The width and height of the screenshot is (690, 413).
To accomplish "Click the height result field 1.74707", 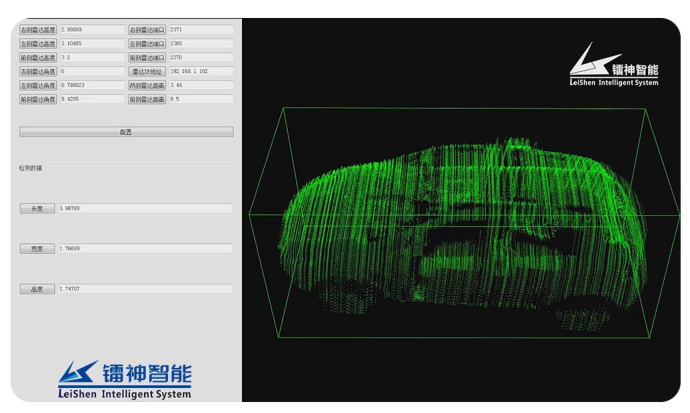I will 145,289.
